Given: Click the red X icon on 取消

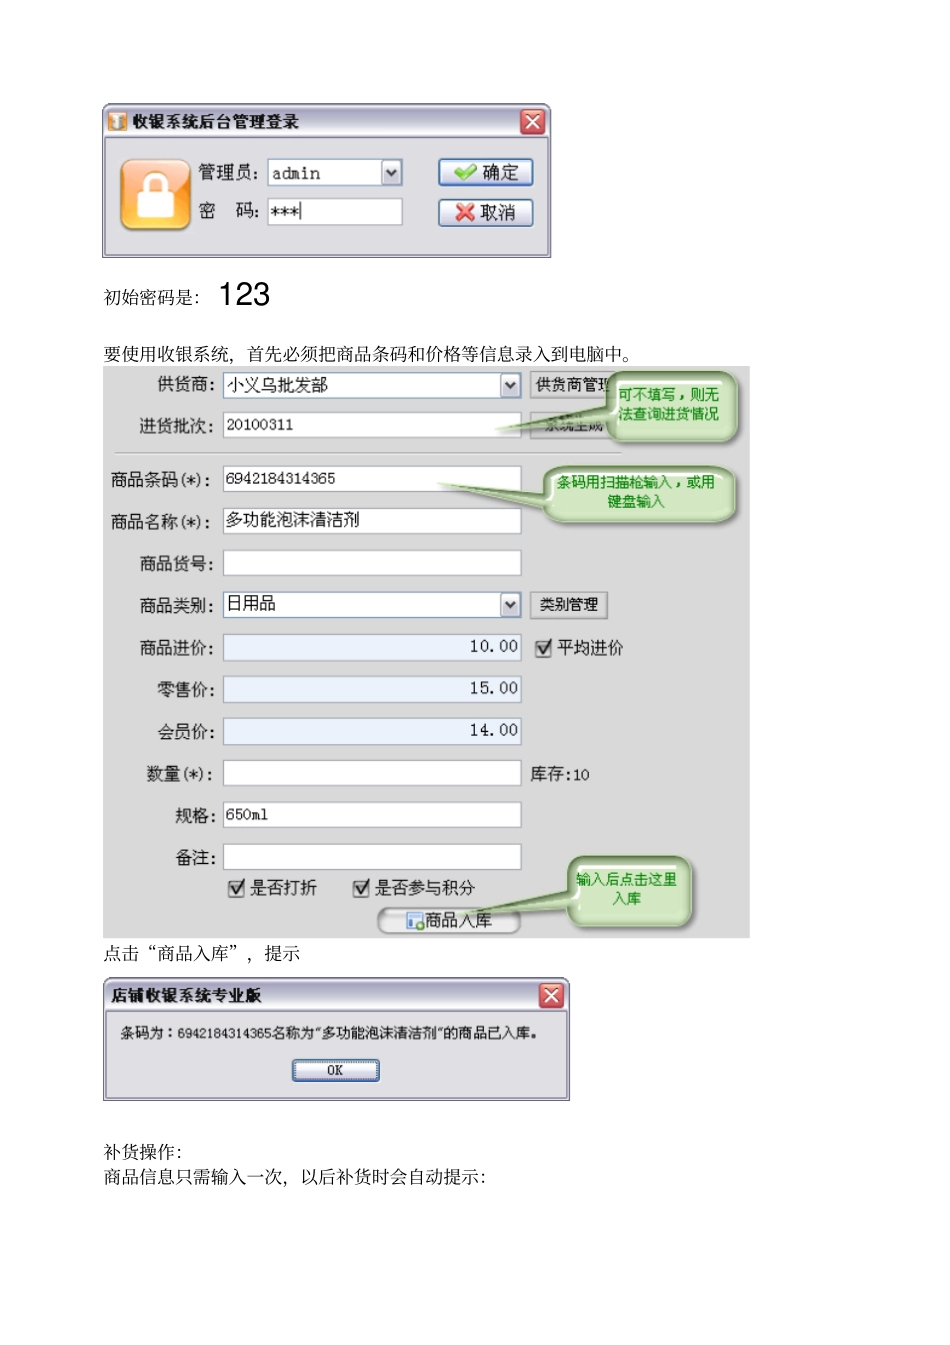Looking at the screenshot, I should pyautogui.click(x=464, y=212).
